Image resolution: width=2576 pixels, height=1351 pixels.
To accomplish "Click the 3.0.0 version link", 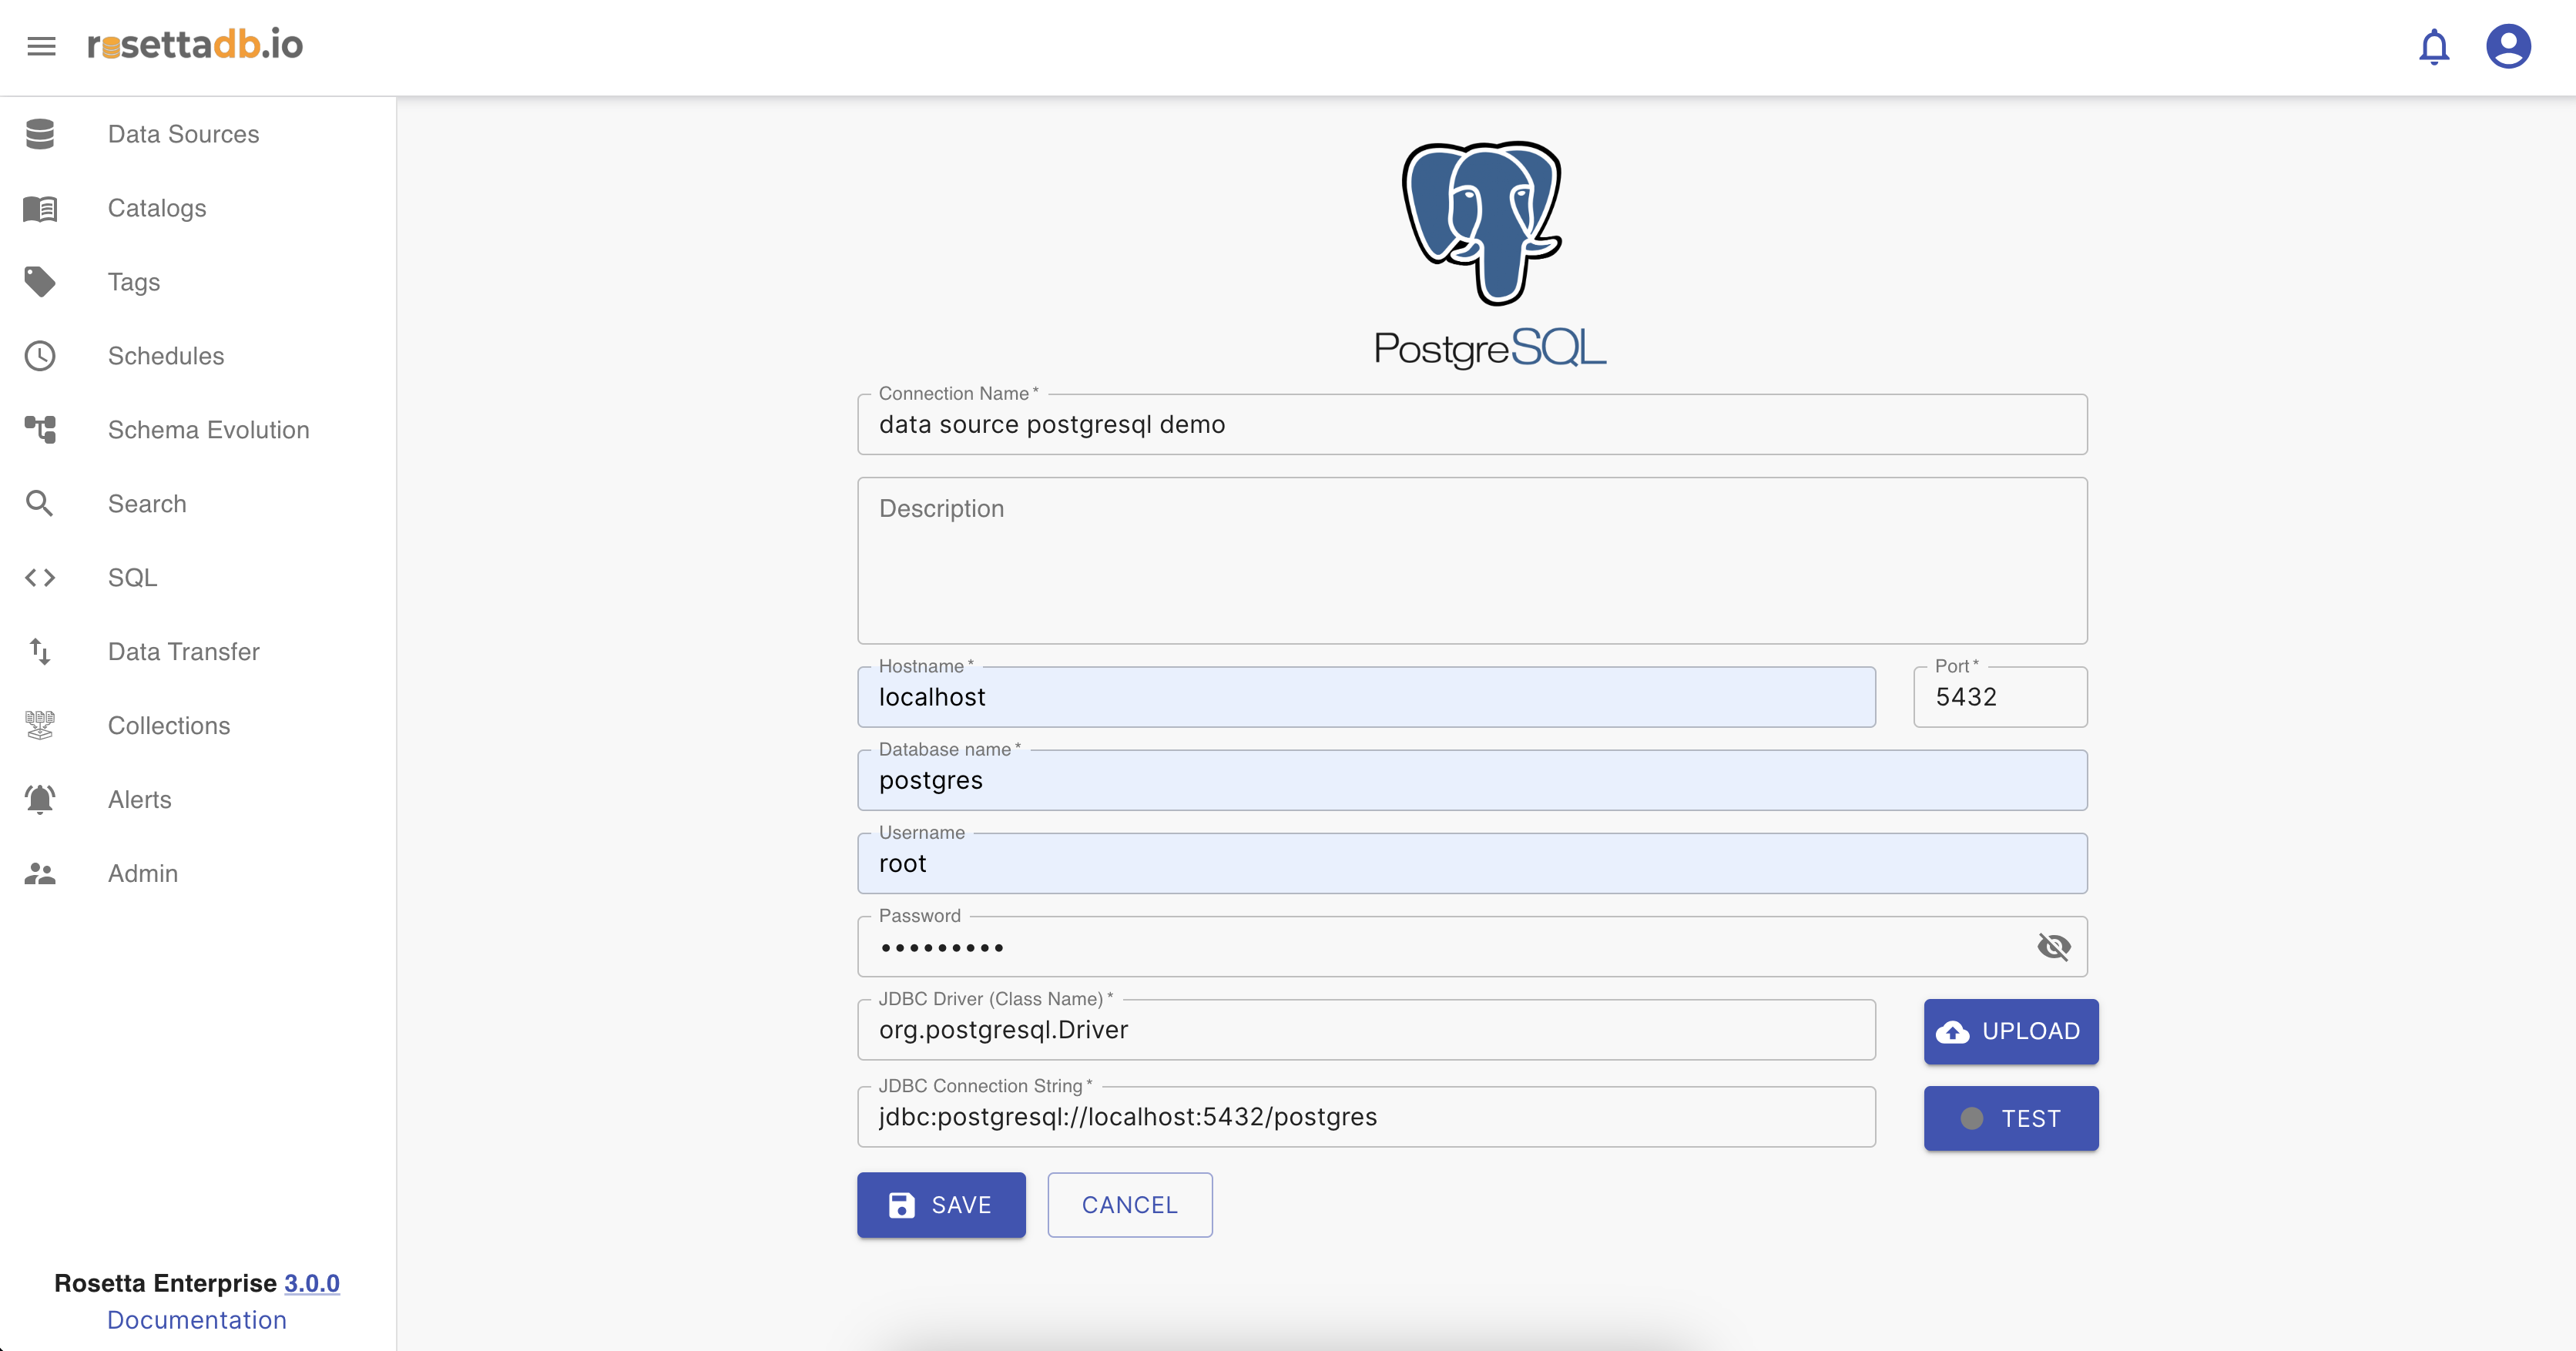I will click(x=312, y=1283).
